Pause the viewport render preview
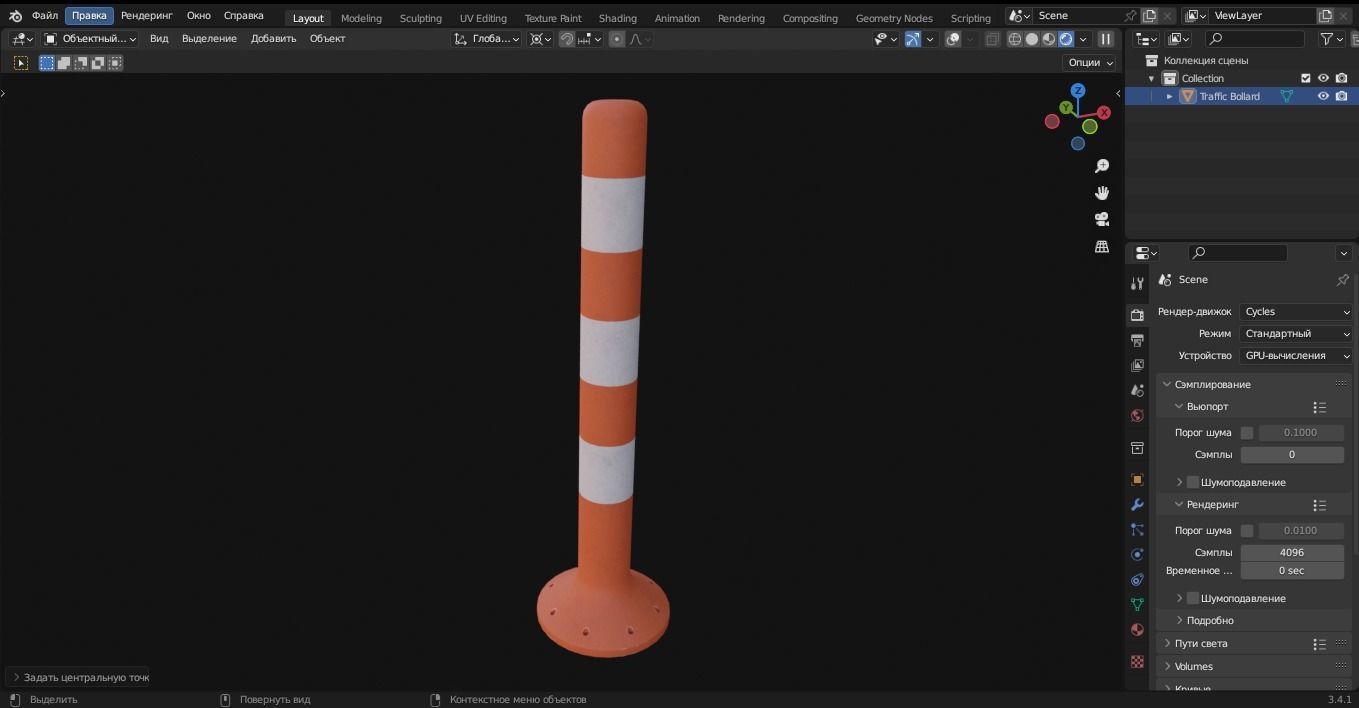This screenshot has width=1359, height=708. pyautogui.click(x=1106, y=39)
